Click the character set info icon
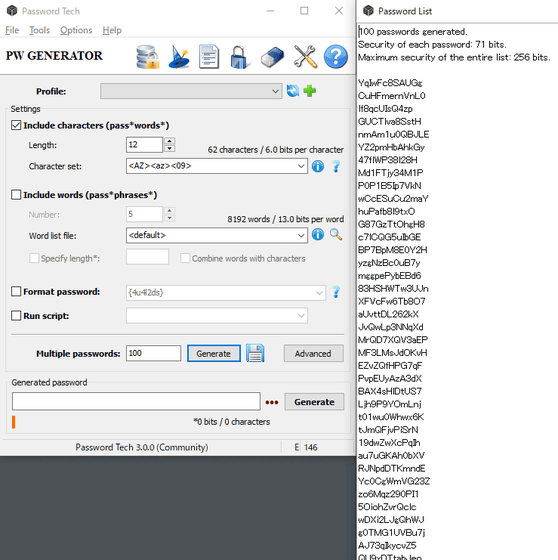Viewport: 558px width, 560px height. click(x=318, y=166)
